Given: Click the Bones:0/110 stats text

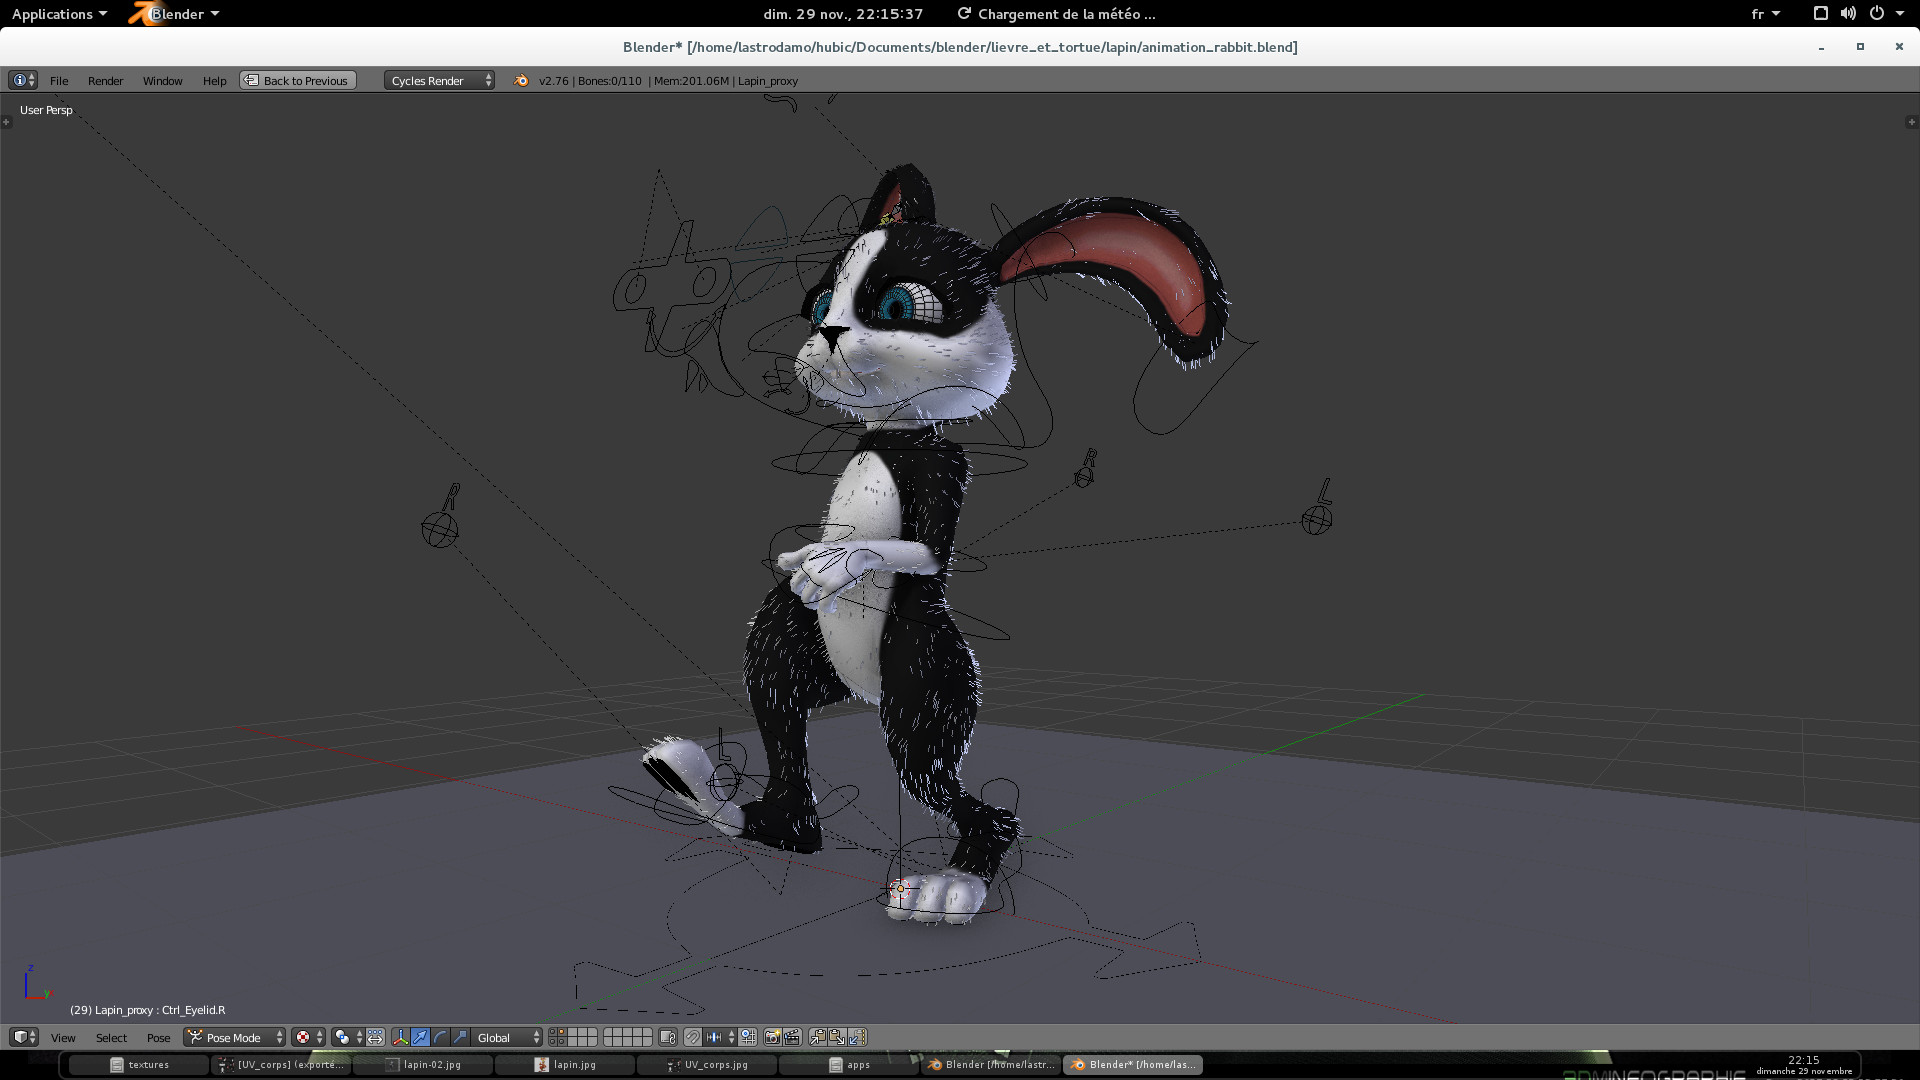Looking at the screenshot, I should click(x=610, y=81).
